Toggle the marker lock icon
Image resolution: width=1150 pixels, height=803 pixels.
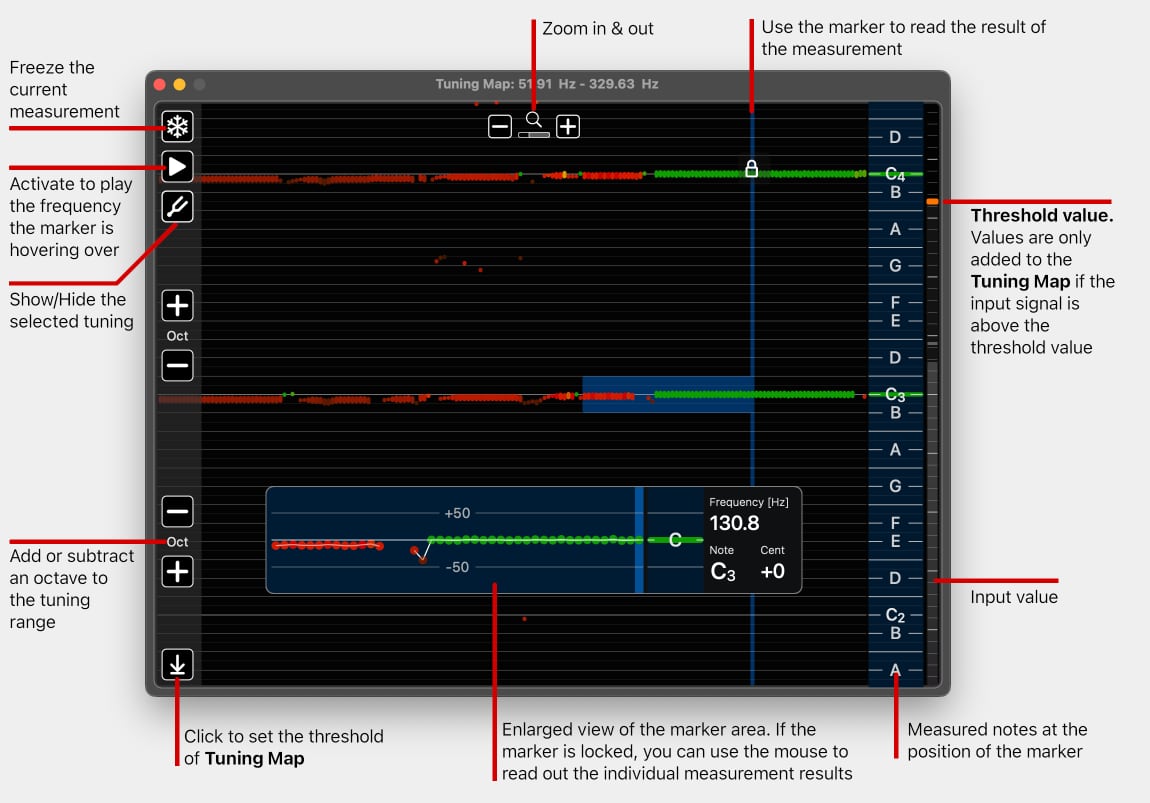click(x=752, y=169)
